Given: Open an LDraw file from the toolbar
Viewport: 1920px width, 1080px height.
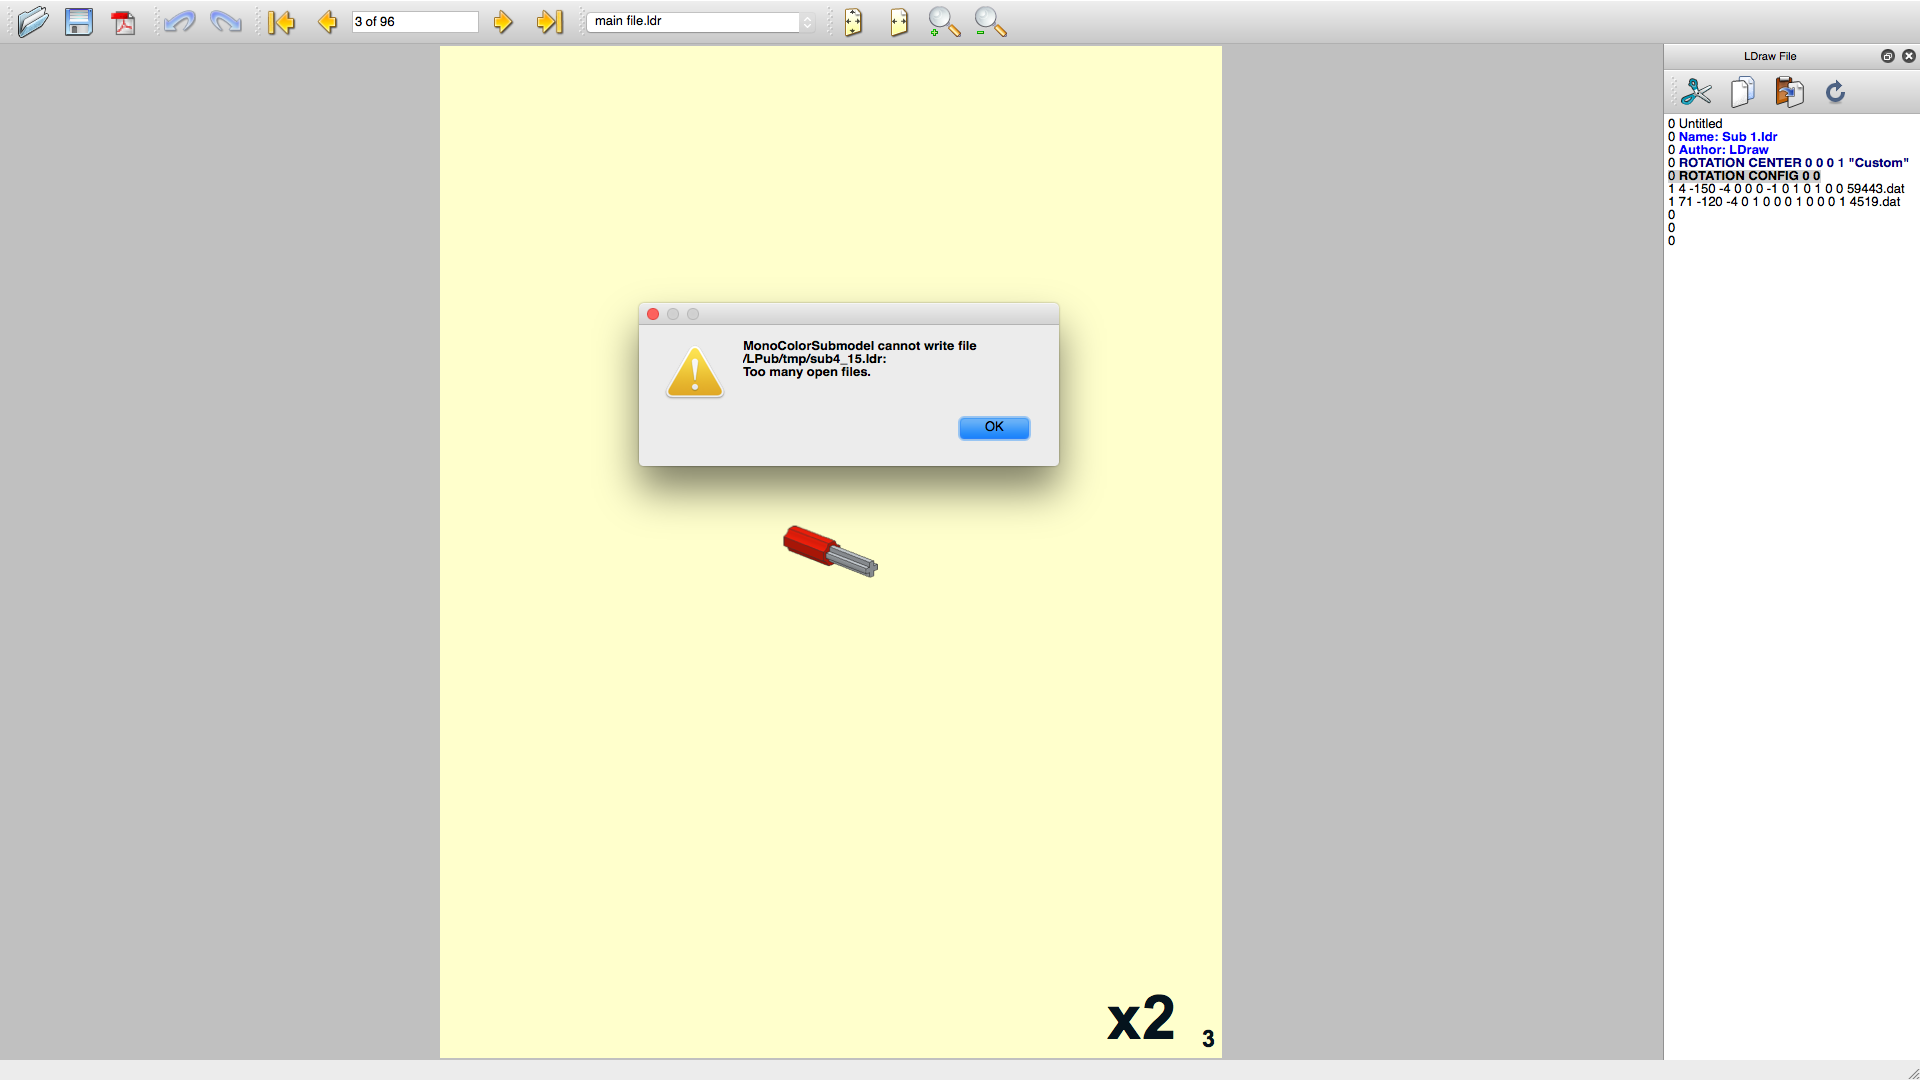Looking at the screenshot, I should (33, 21).
